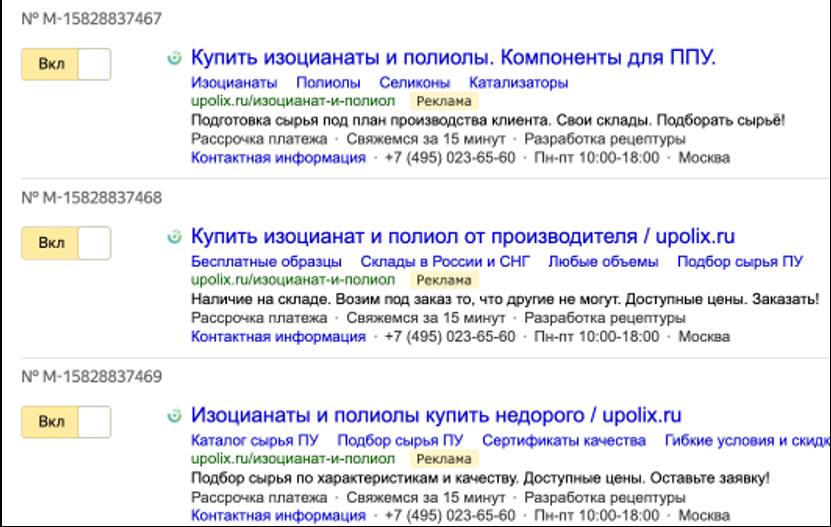
Task: Open the Склады в России и СНГ sitelink
Action: 445,261
